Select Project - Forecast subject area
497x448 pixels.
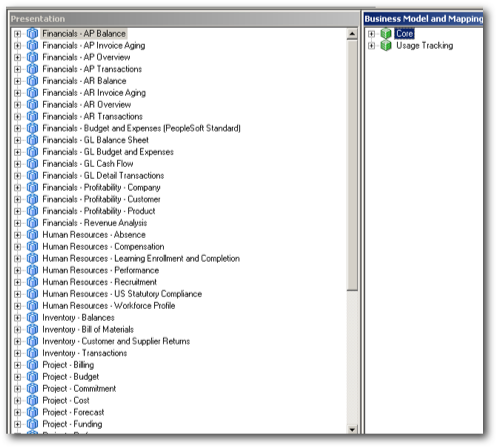73,412
